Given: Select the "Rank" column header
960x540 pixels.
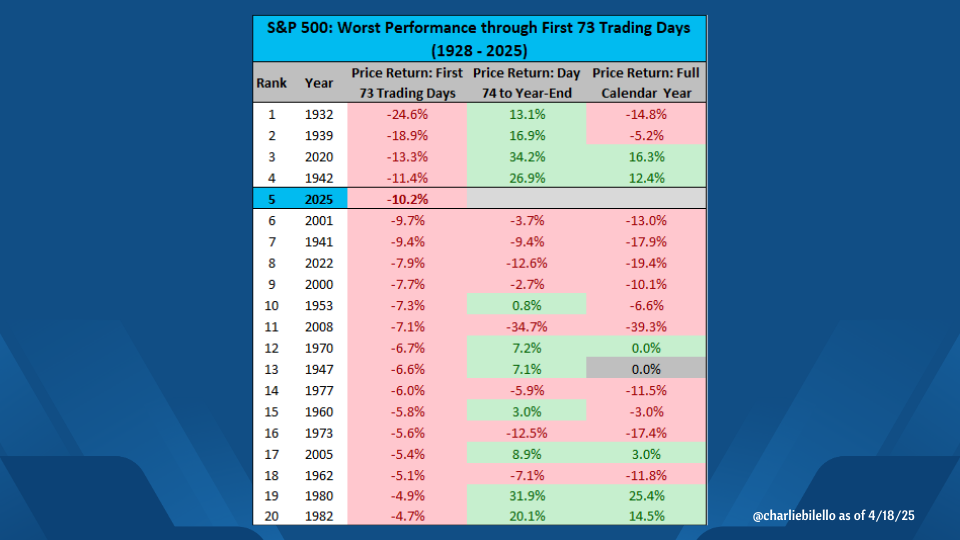Looking at the screenshot, I should pyautogui.click(x=271, y=83).
